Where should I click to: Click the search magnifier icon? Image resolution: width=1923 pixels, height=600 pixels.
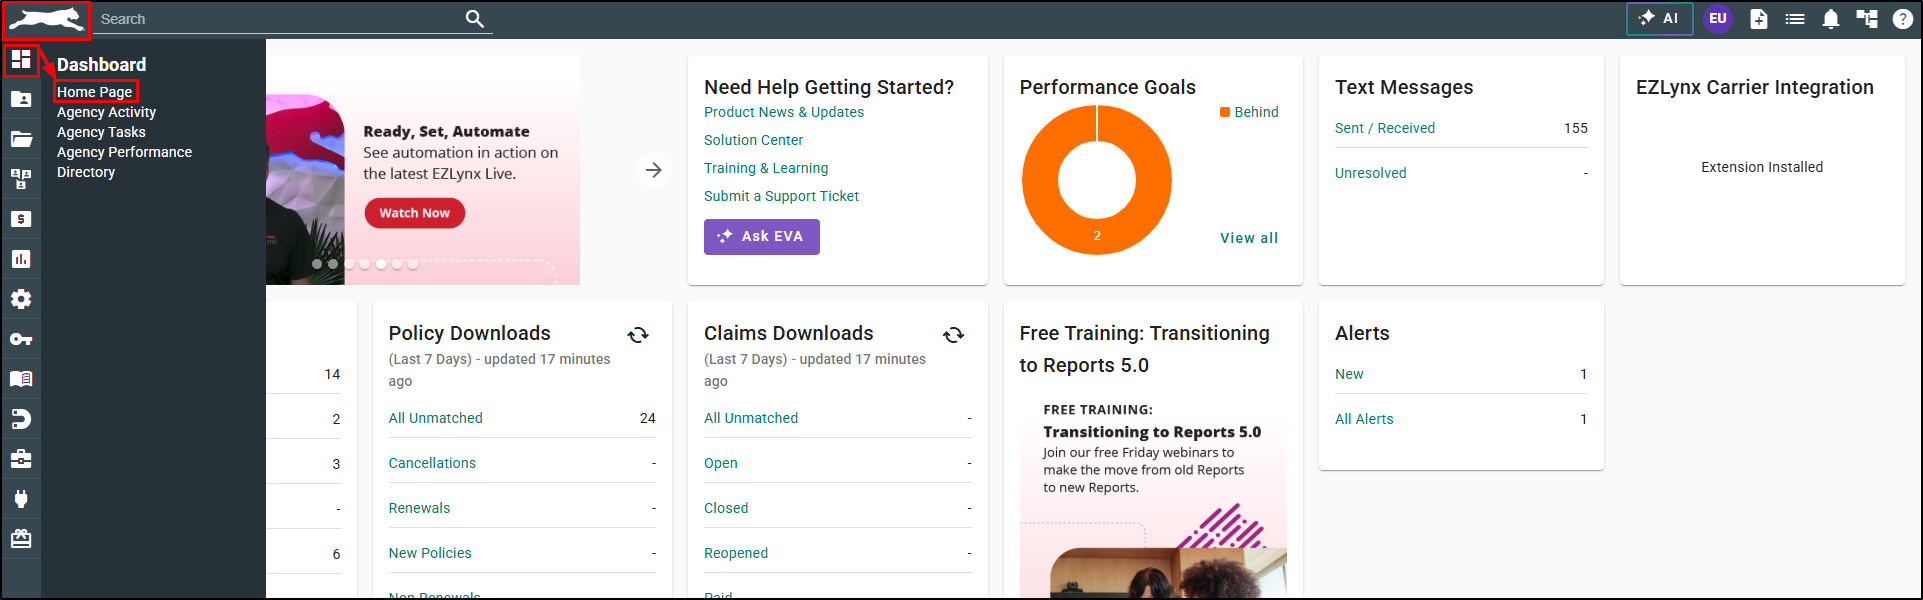[475, 19]
